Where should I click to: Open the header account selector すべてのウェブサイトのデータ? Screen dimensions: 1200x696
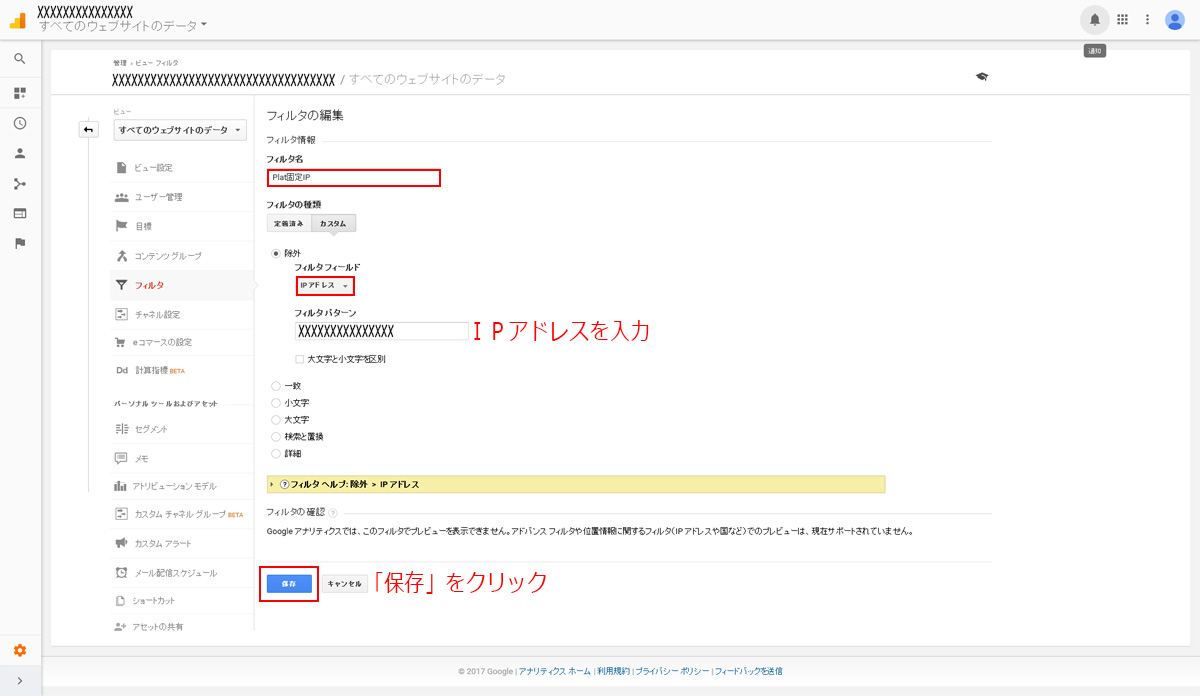tap(123, 26)
